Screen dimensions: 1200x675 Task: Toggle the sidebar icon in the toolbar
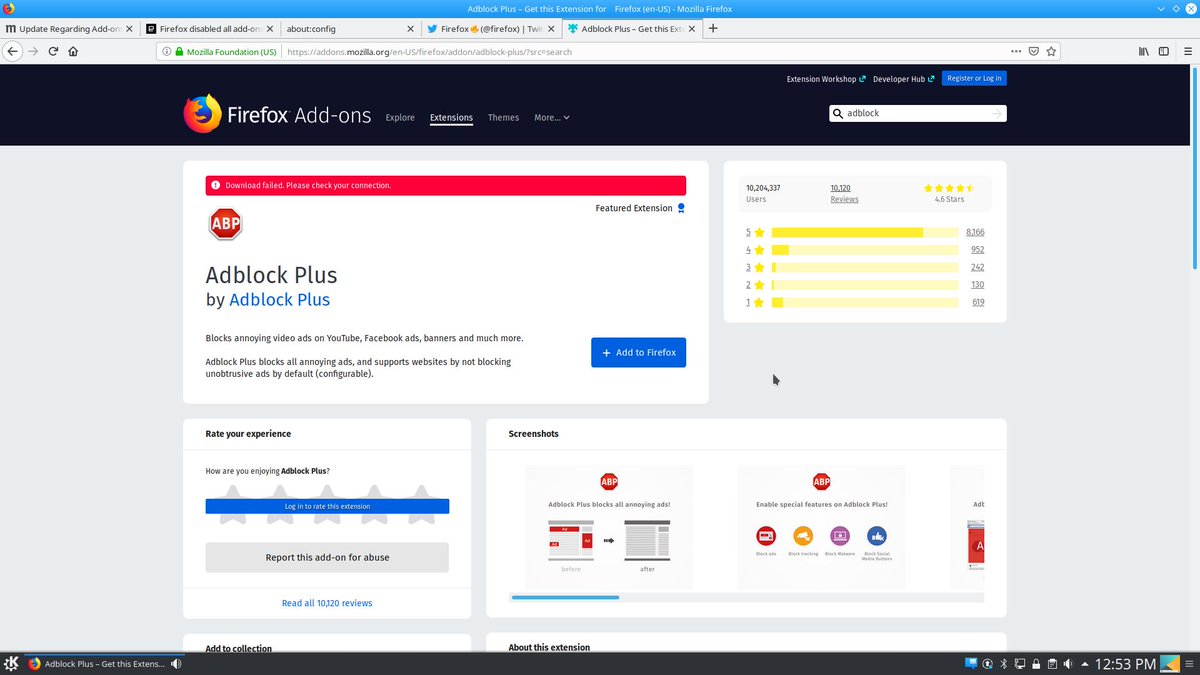[1163, 51]
